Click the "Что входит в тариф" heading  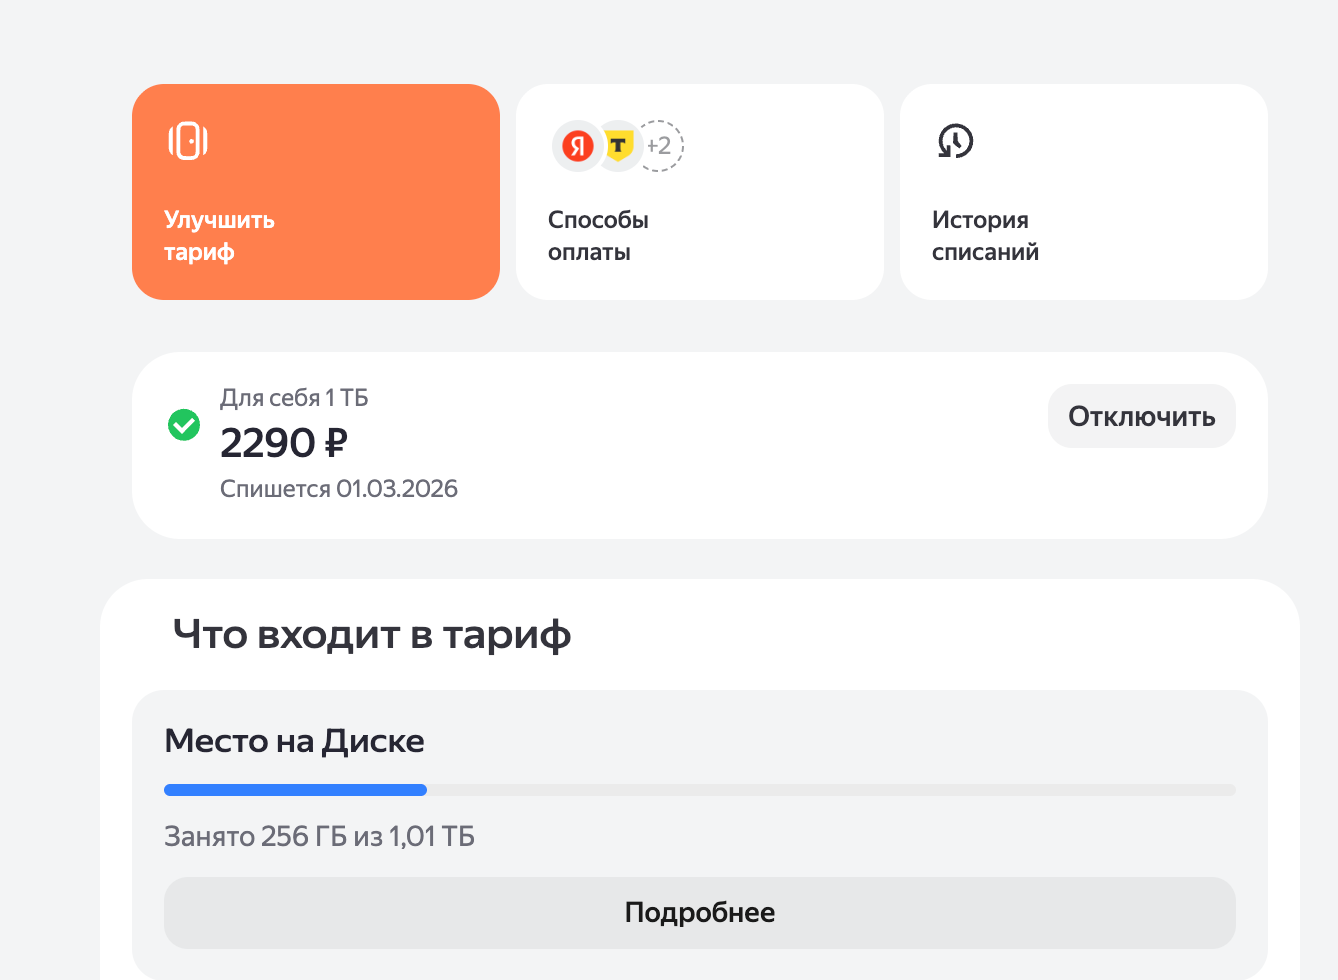point(371,634)
